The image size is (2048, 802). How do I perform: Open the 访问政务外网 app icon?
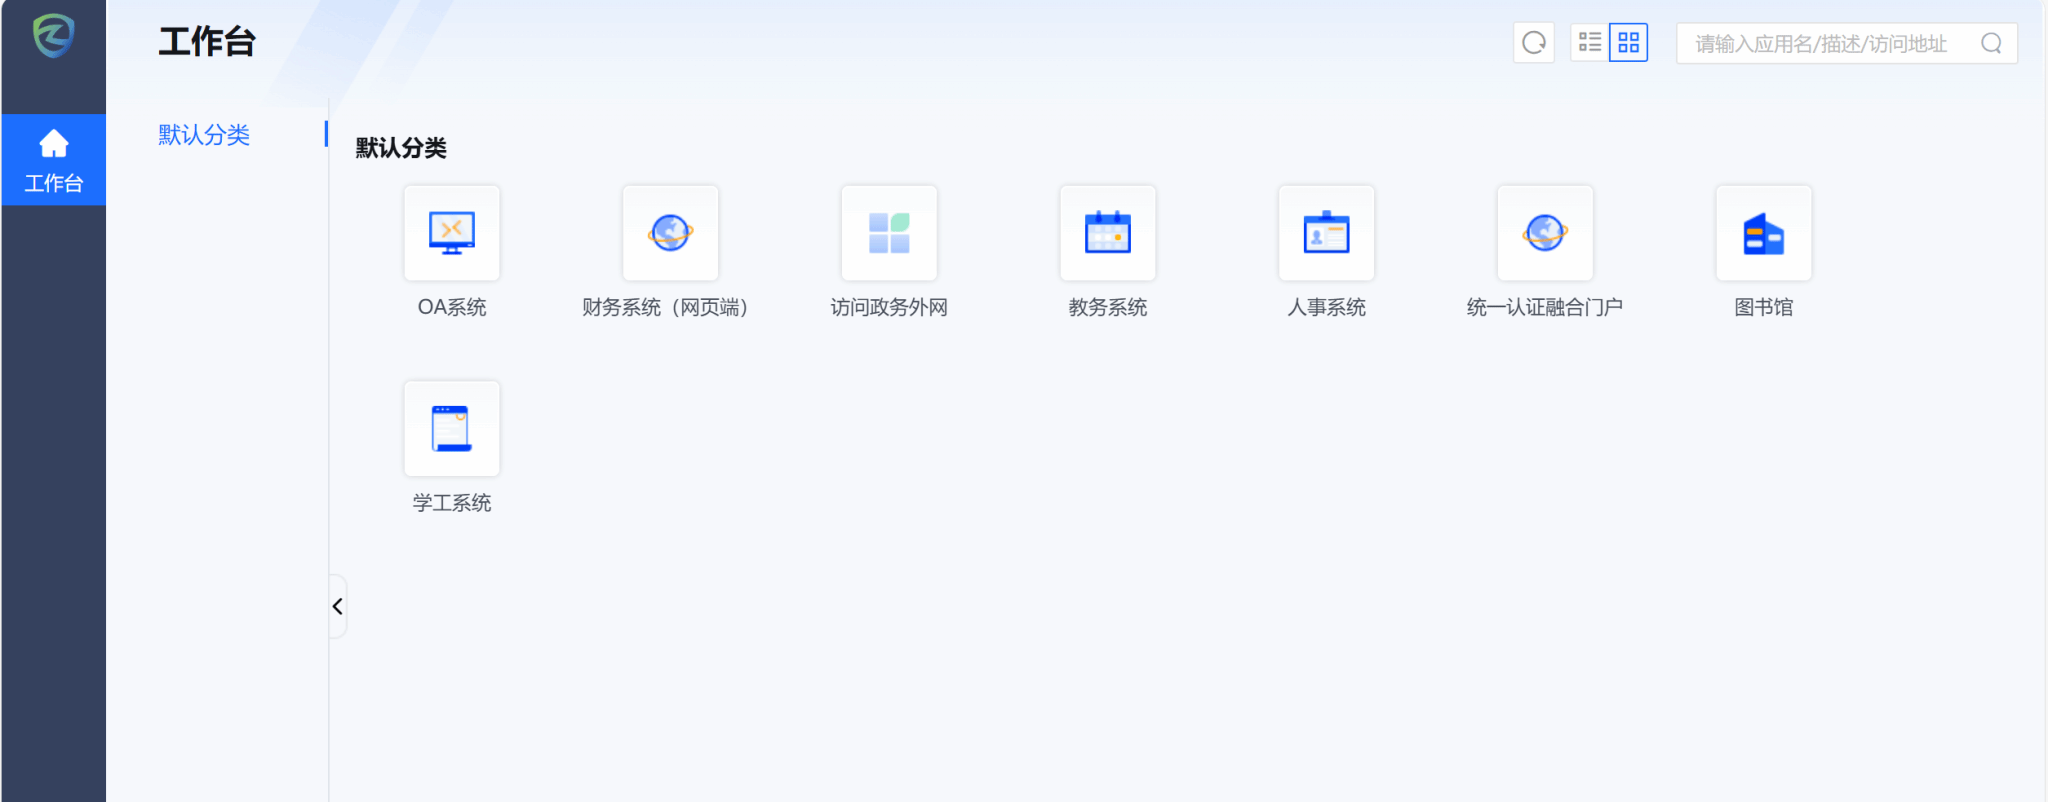point(889,233)
